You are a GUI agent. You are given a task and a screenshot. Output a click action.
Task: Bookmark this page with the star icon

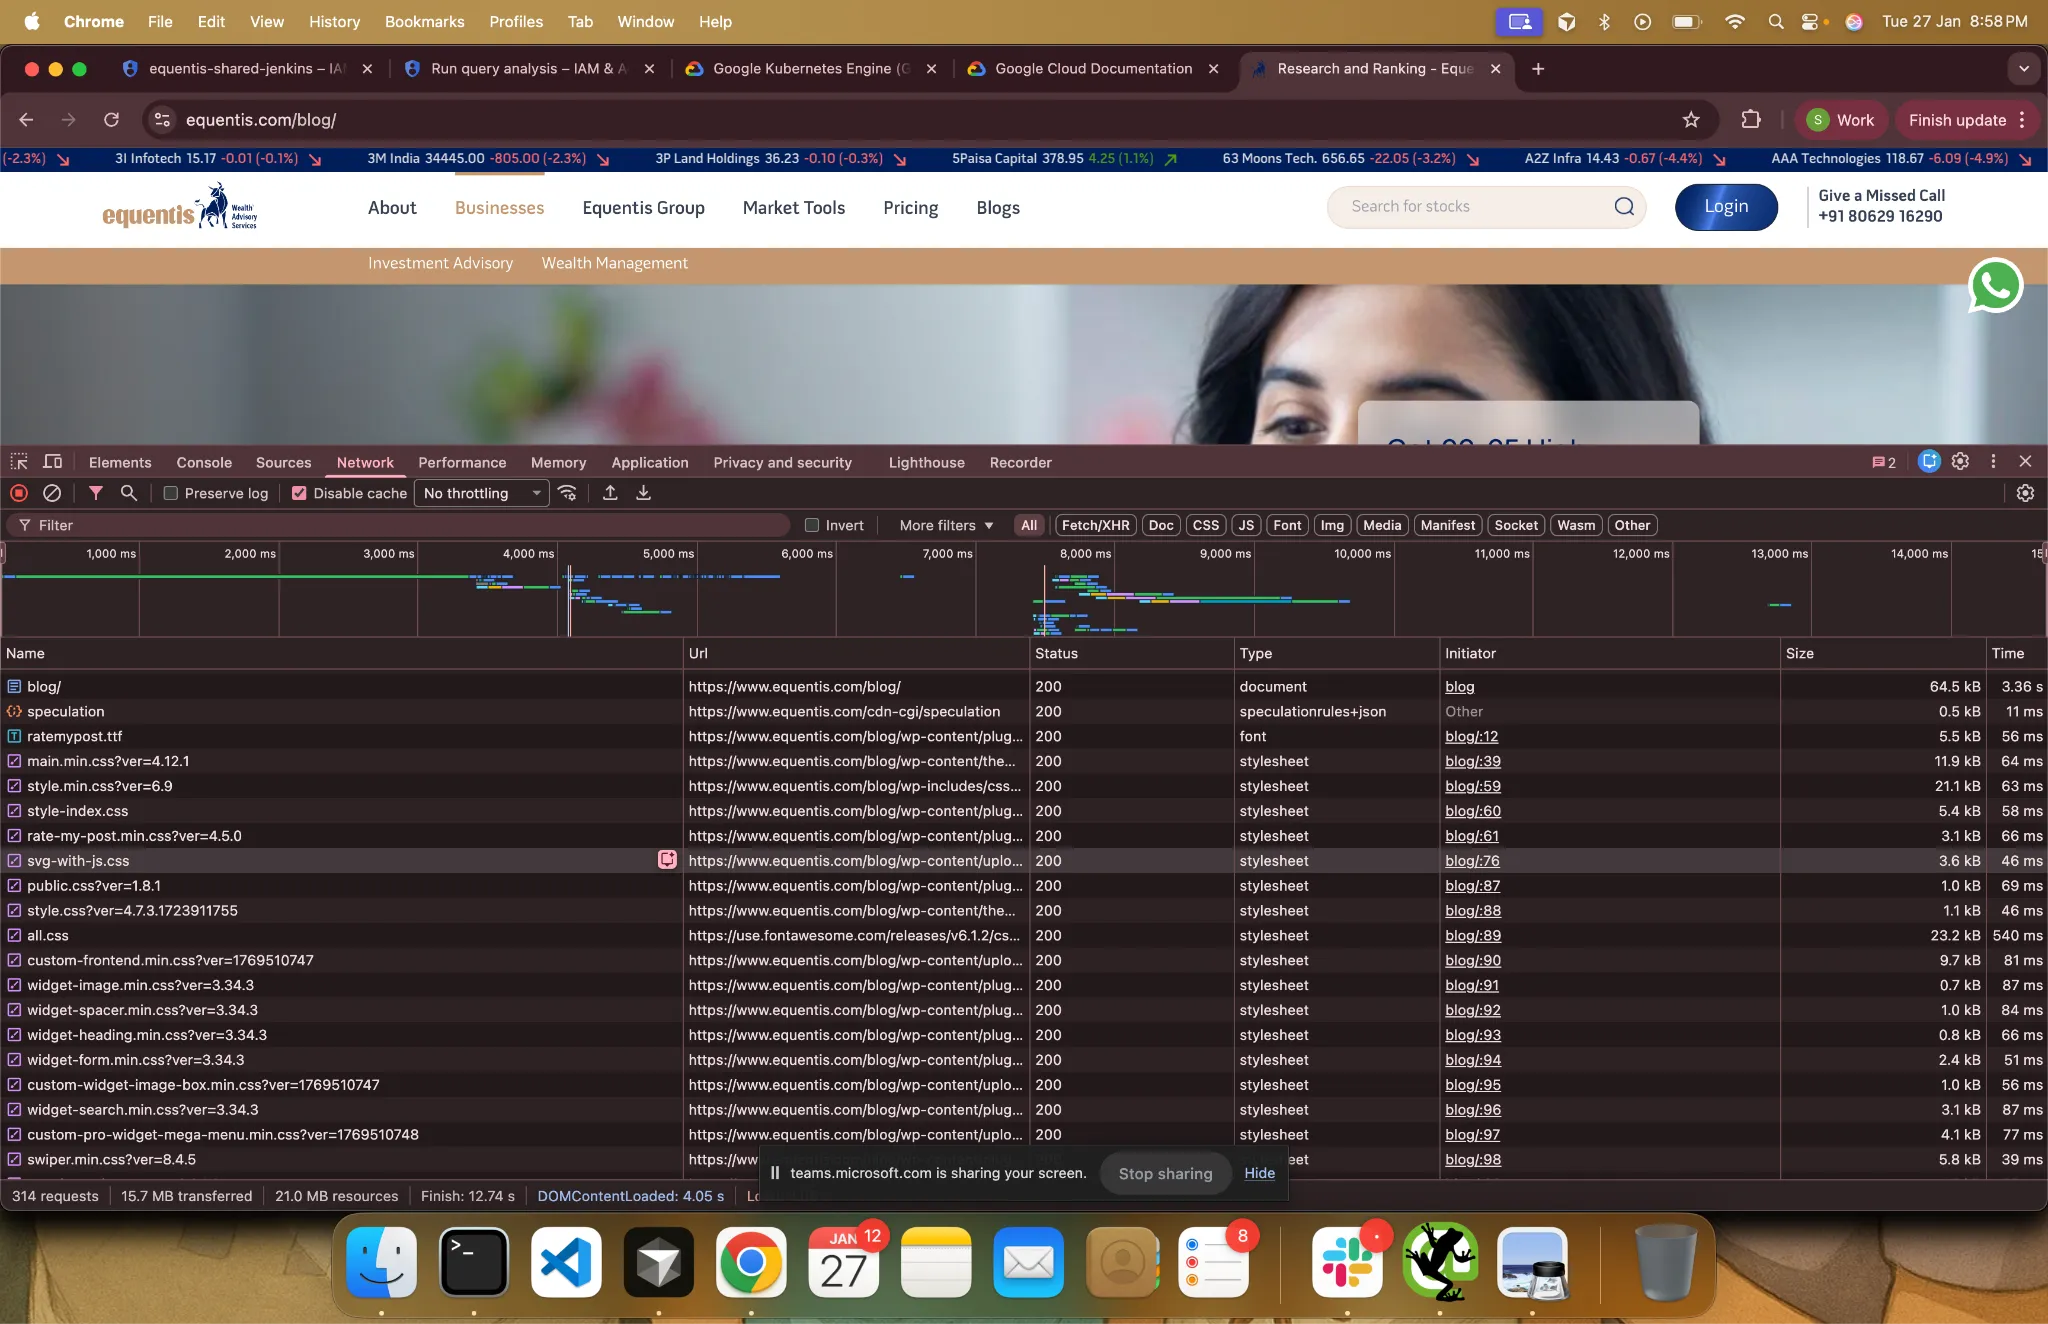coord(1691,120)
